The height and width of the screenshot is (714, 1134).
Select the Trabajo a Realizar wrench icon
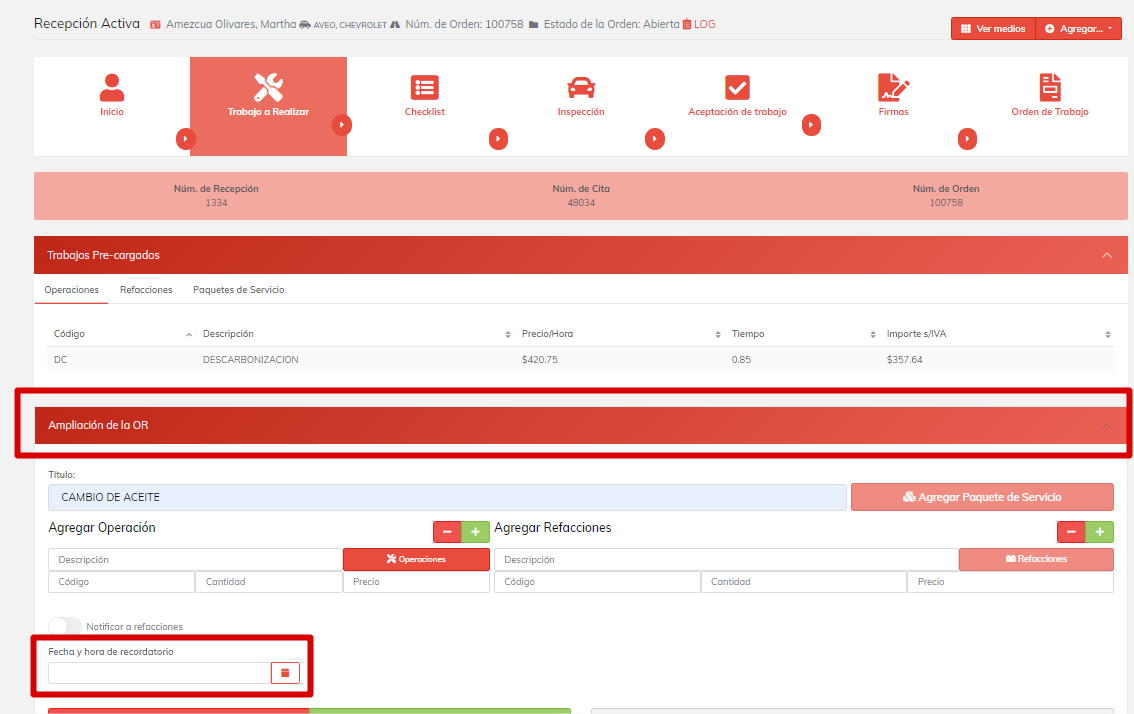268,88
